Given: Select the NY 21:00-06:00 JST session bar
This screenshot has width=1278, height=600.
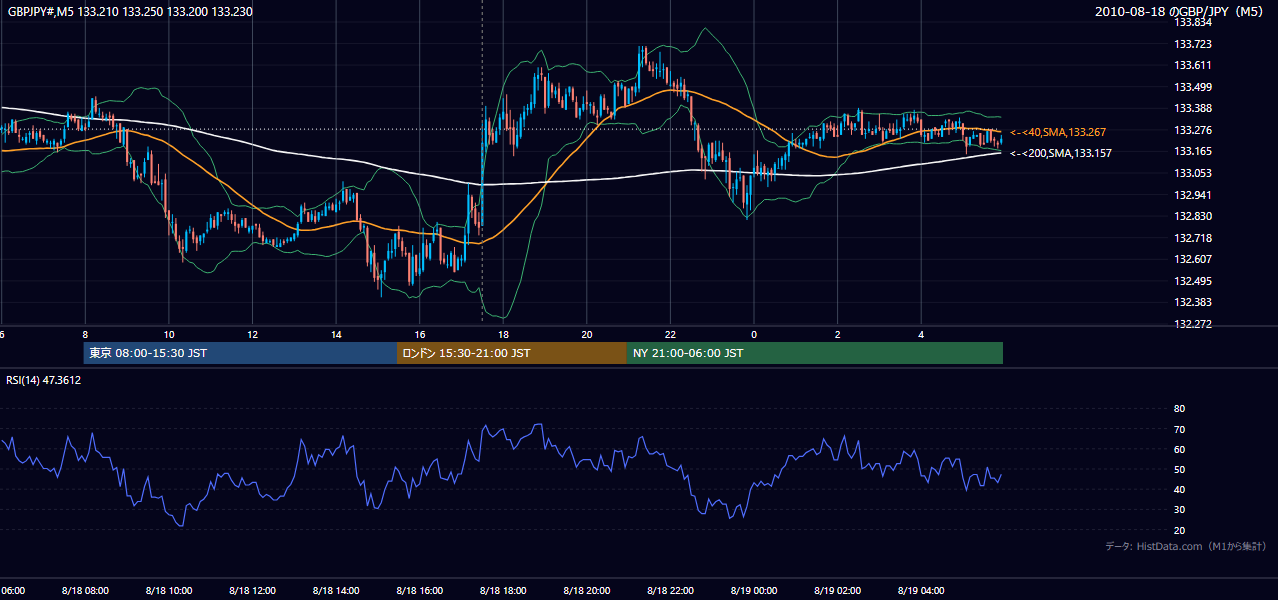Looking at the screenshot, I should pos(815,353).
